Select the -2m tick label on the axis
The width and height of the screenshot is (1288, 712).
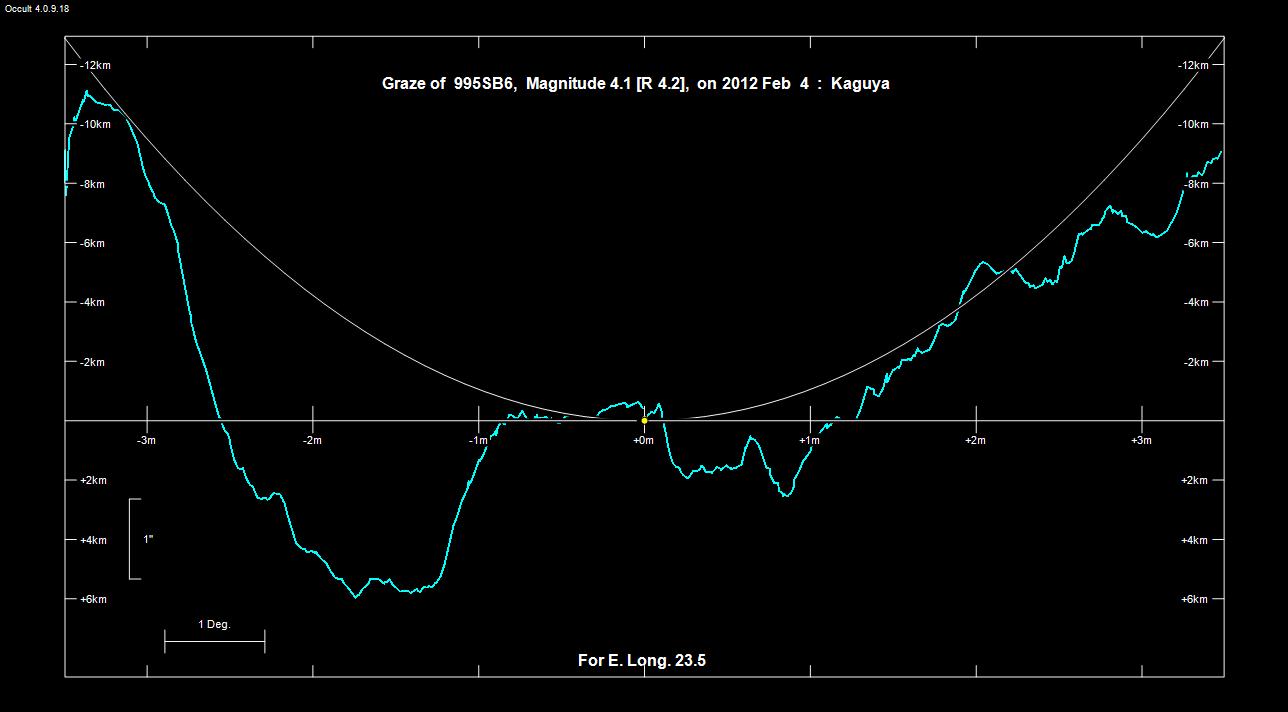pos(312,441)
